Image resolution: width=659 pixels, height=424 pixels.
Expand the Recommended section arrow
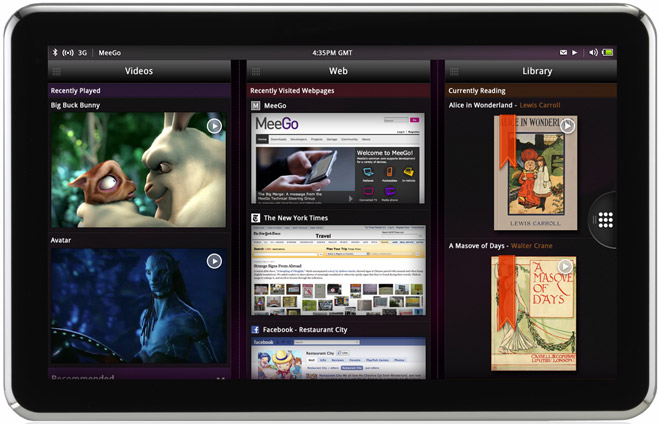(x=220, y=377)
